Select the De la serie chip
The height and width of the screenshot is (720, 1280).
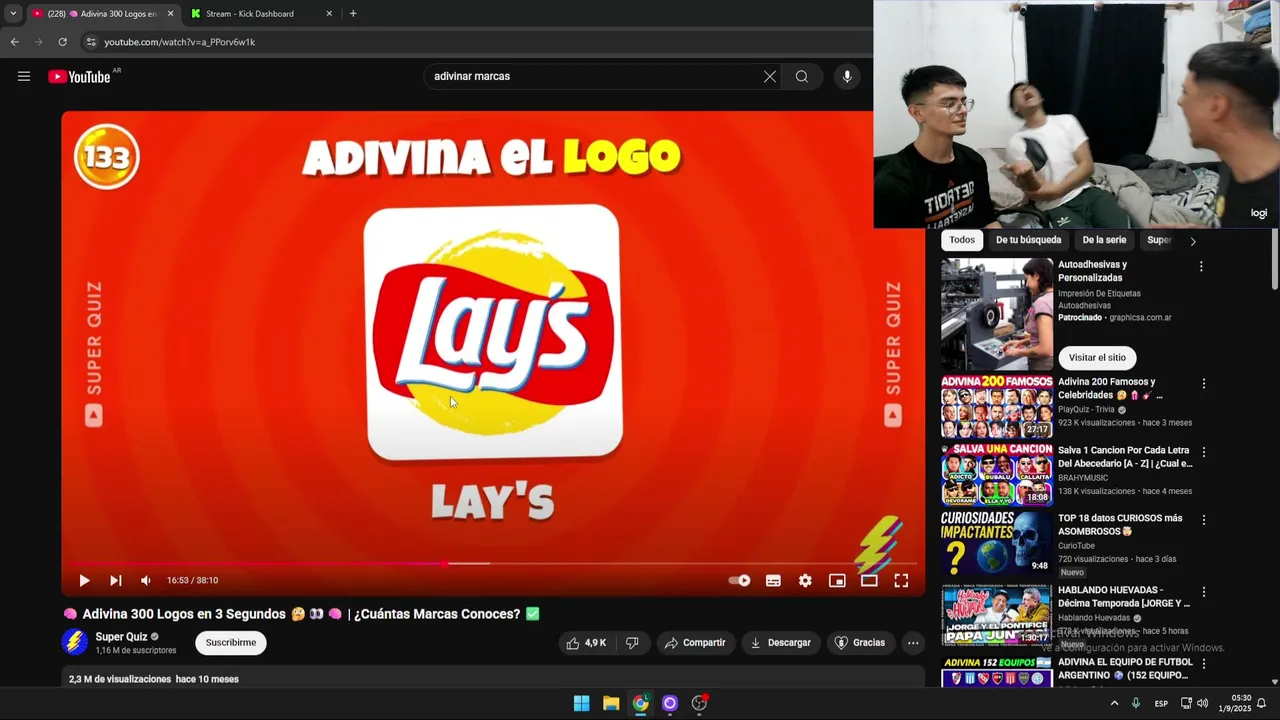[x=1104, y=240]
